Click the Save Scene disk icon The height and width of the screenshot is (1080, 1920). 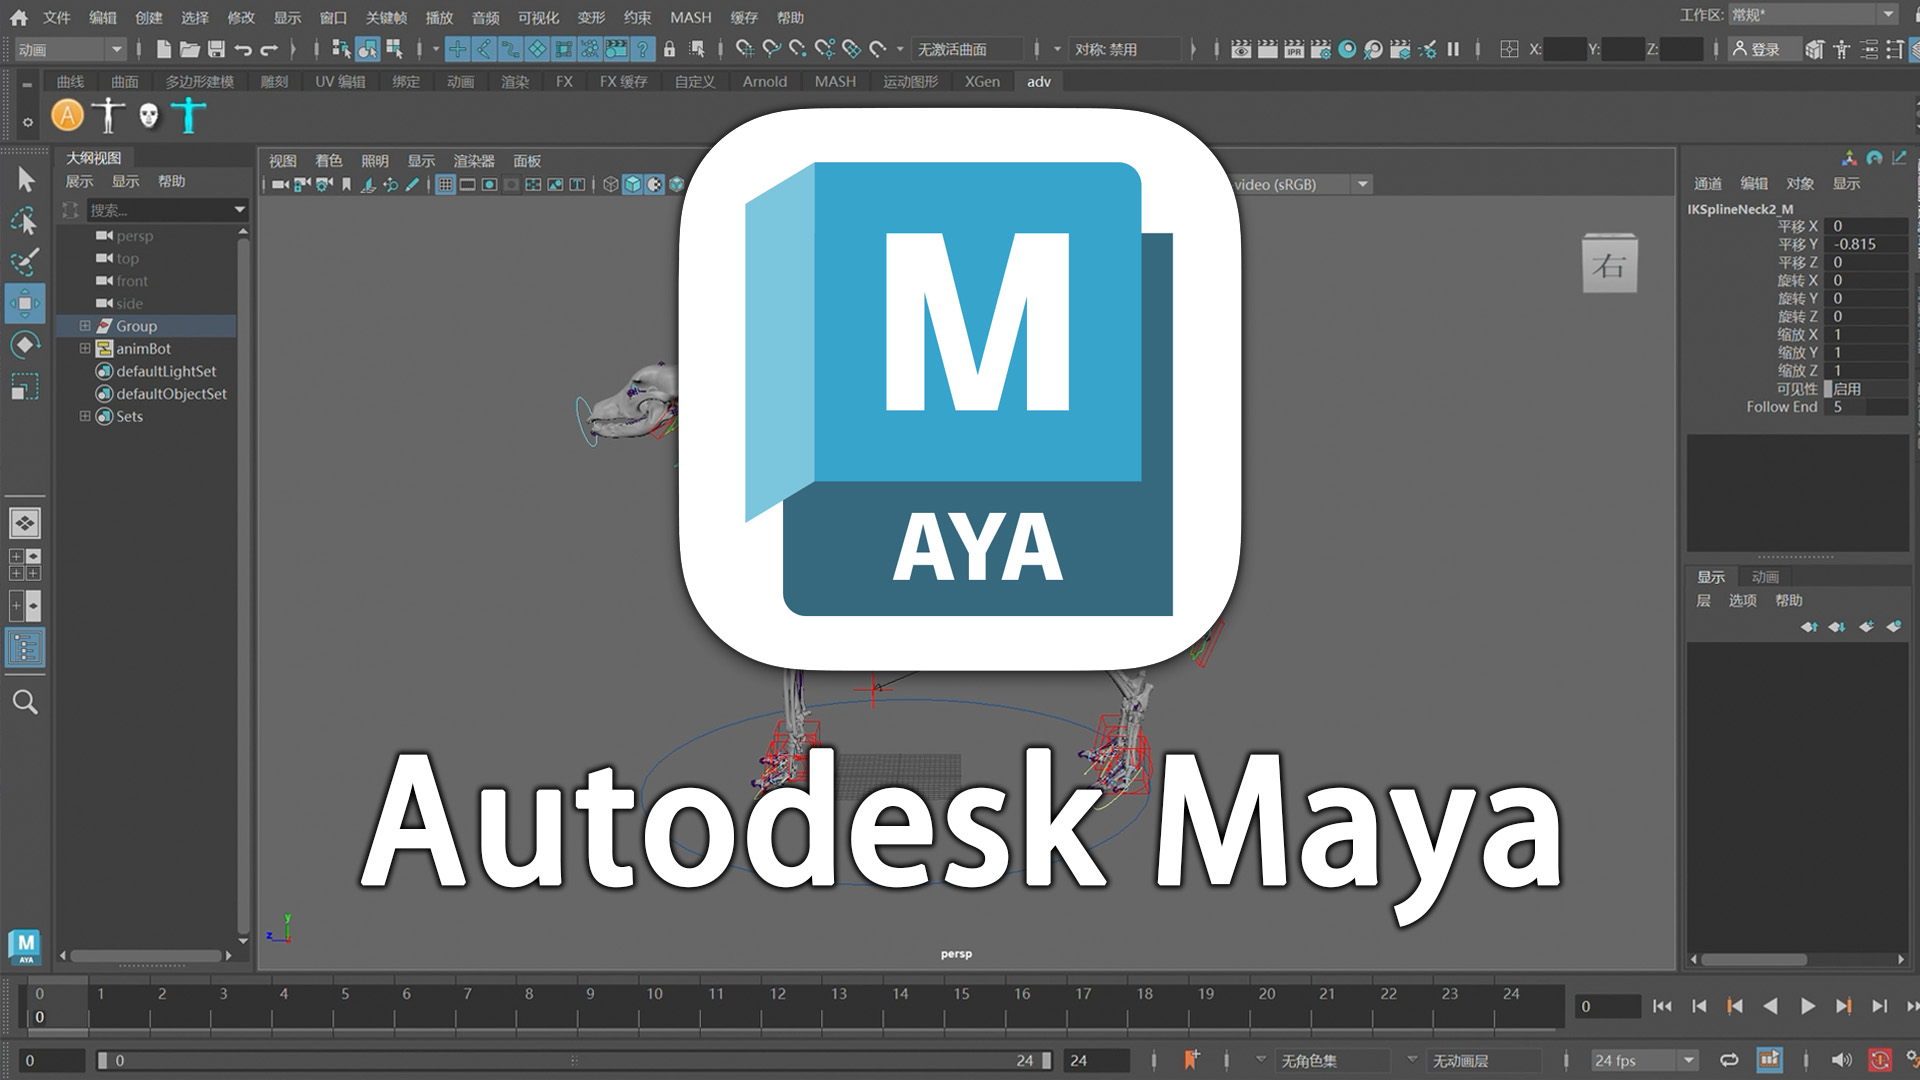216,49
